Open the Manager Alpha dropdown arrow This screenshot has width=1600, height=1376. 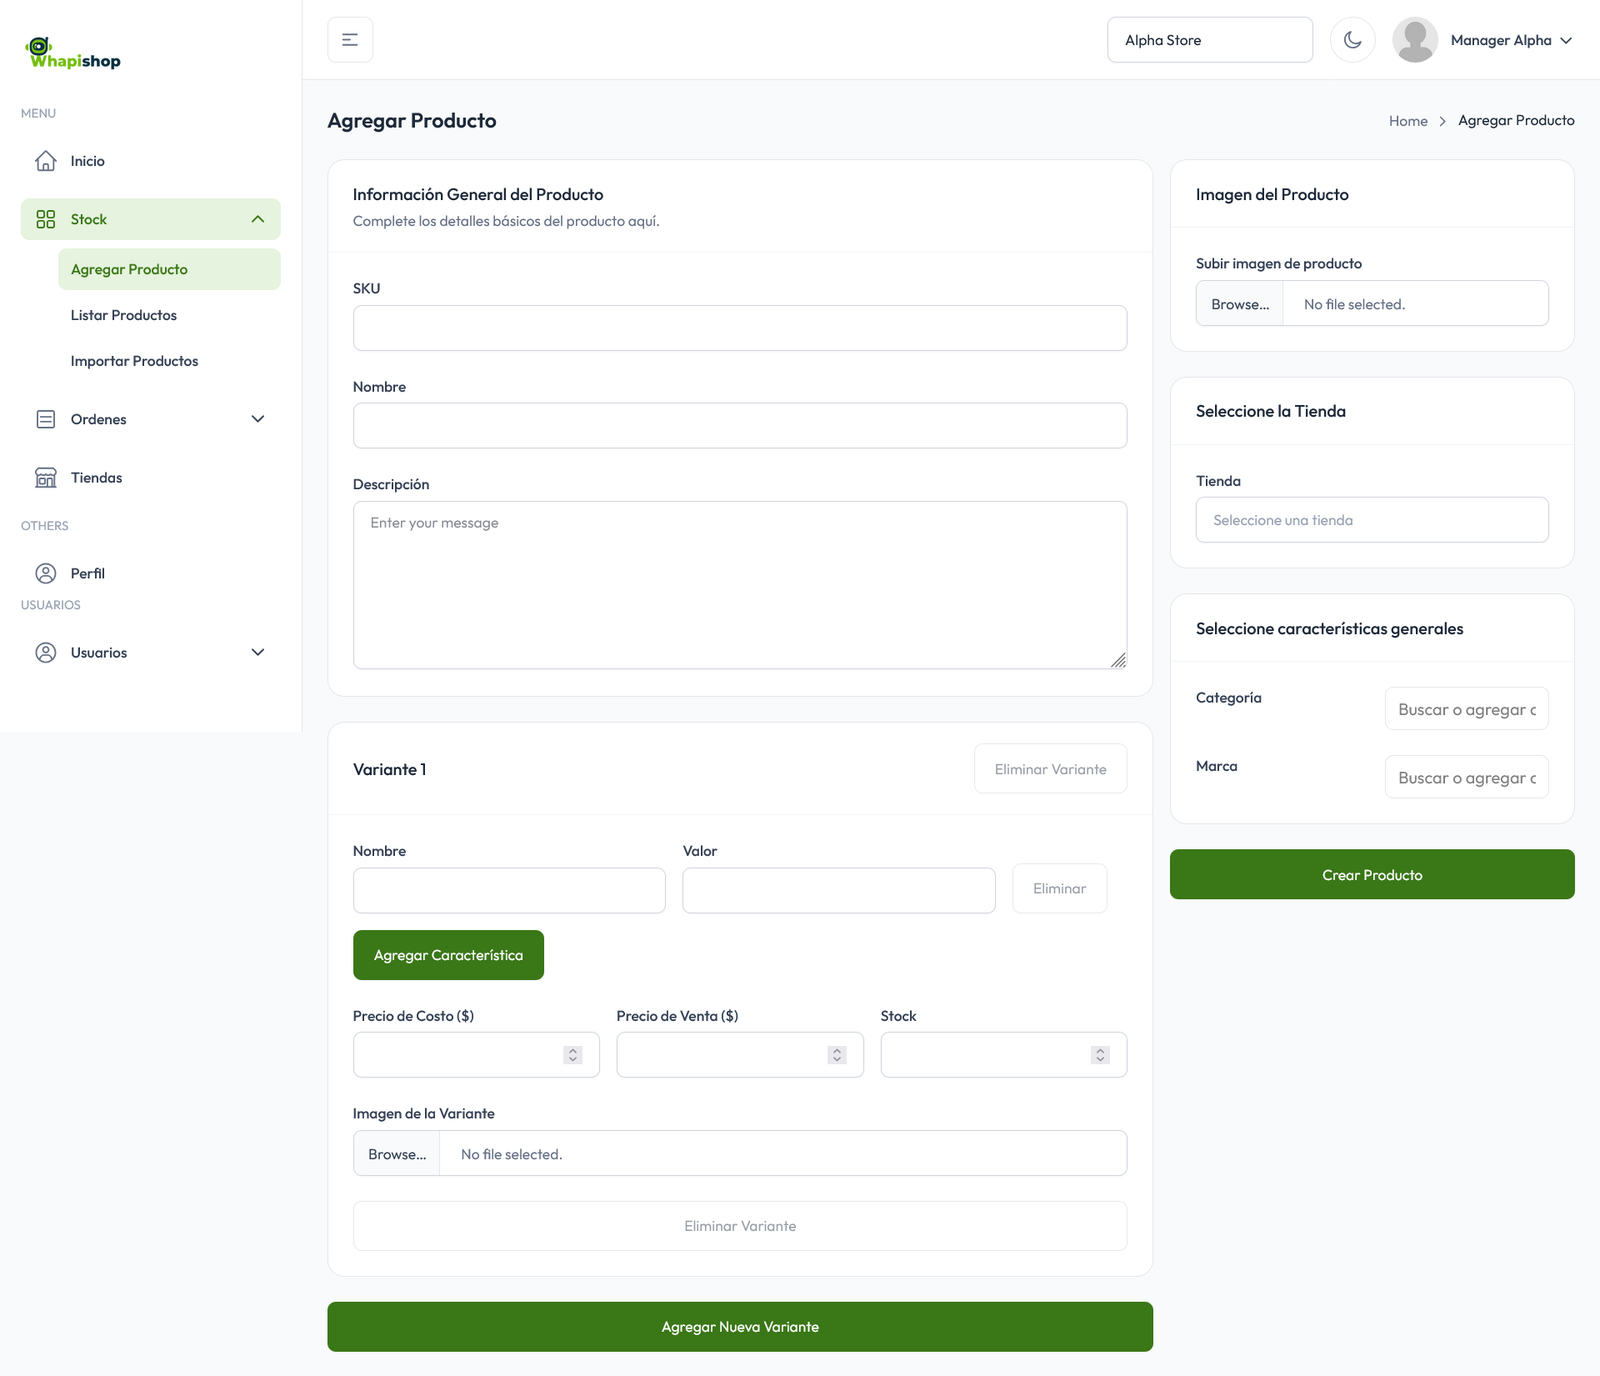[1566, 41]
